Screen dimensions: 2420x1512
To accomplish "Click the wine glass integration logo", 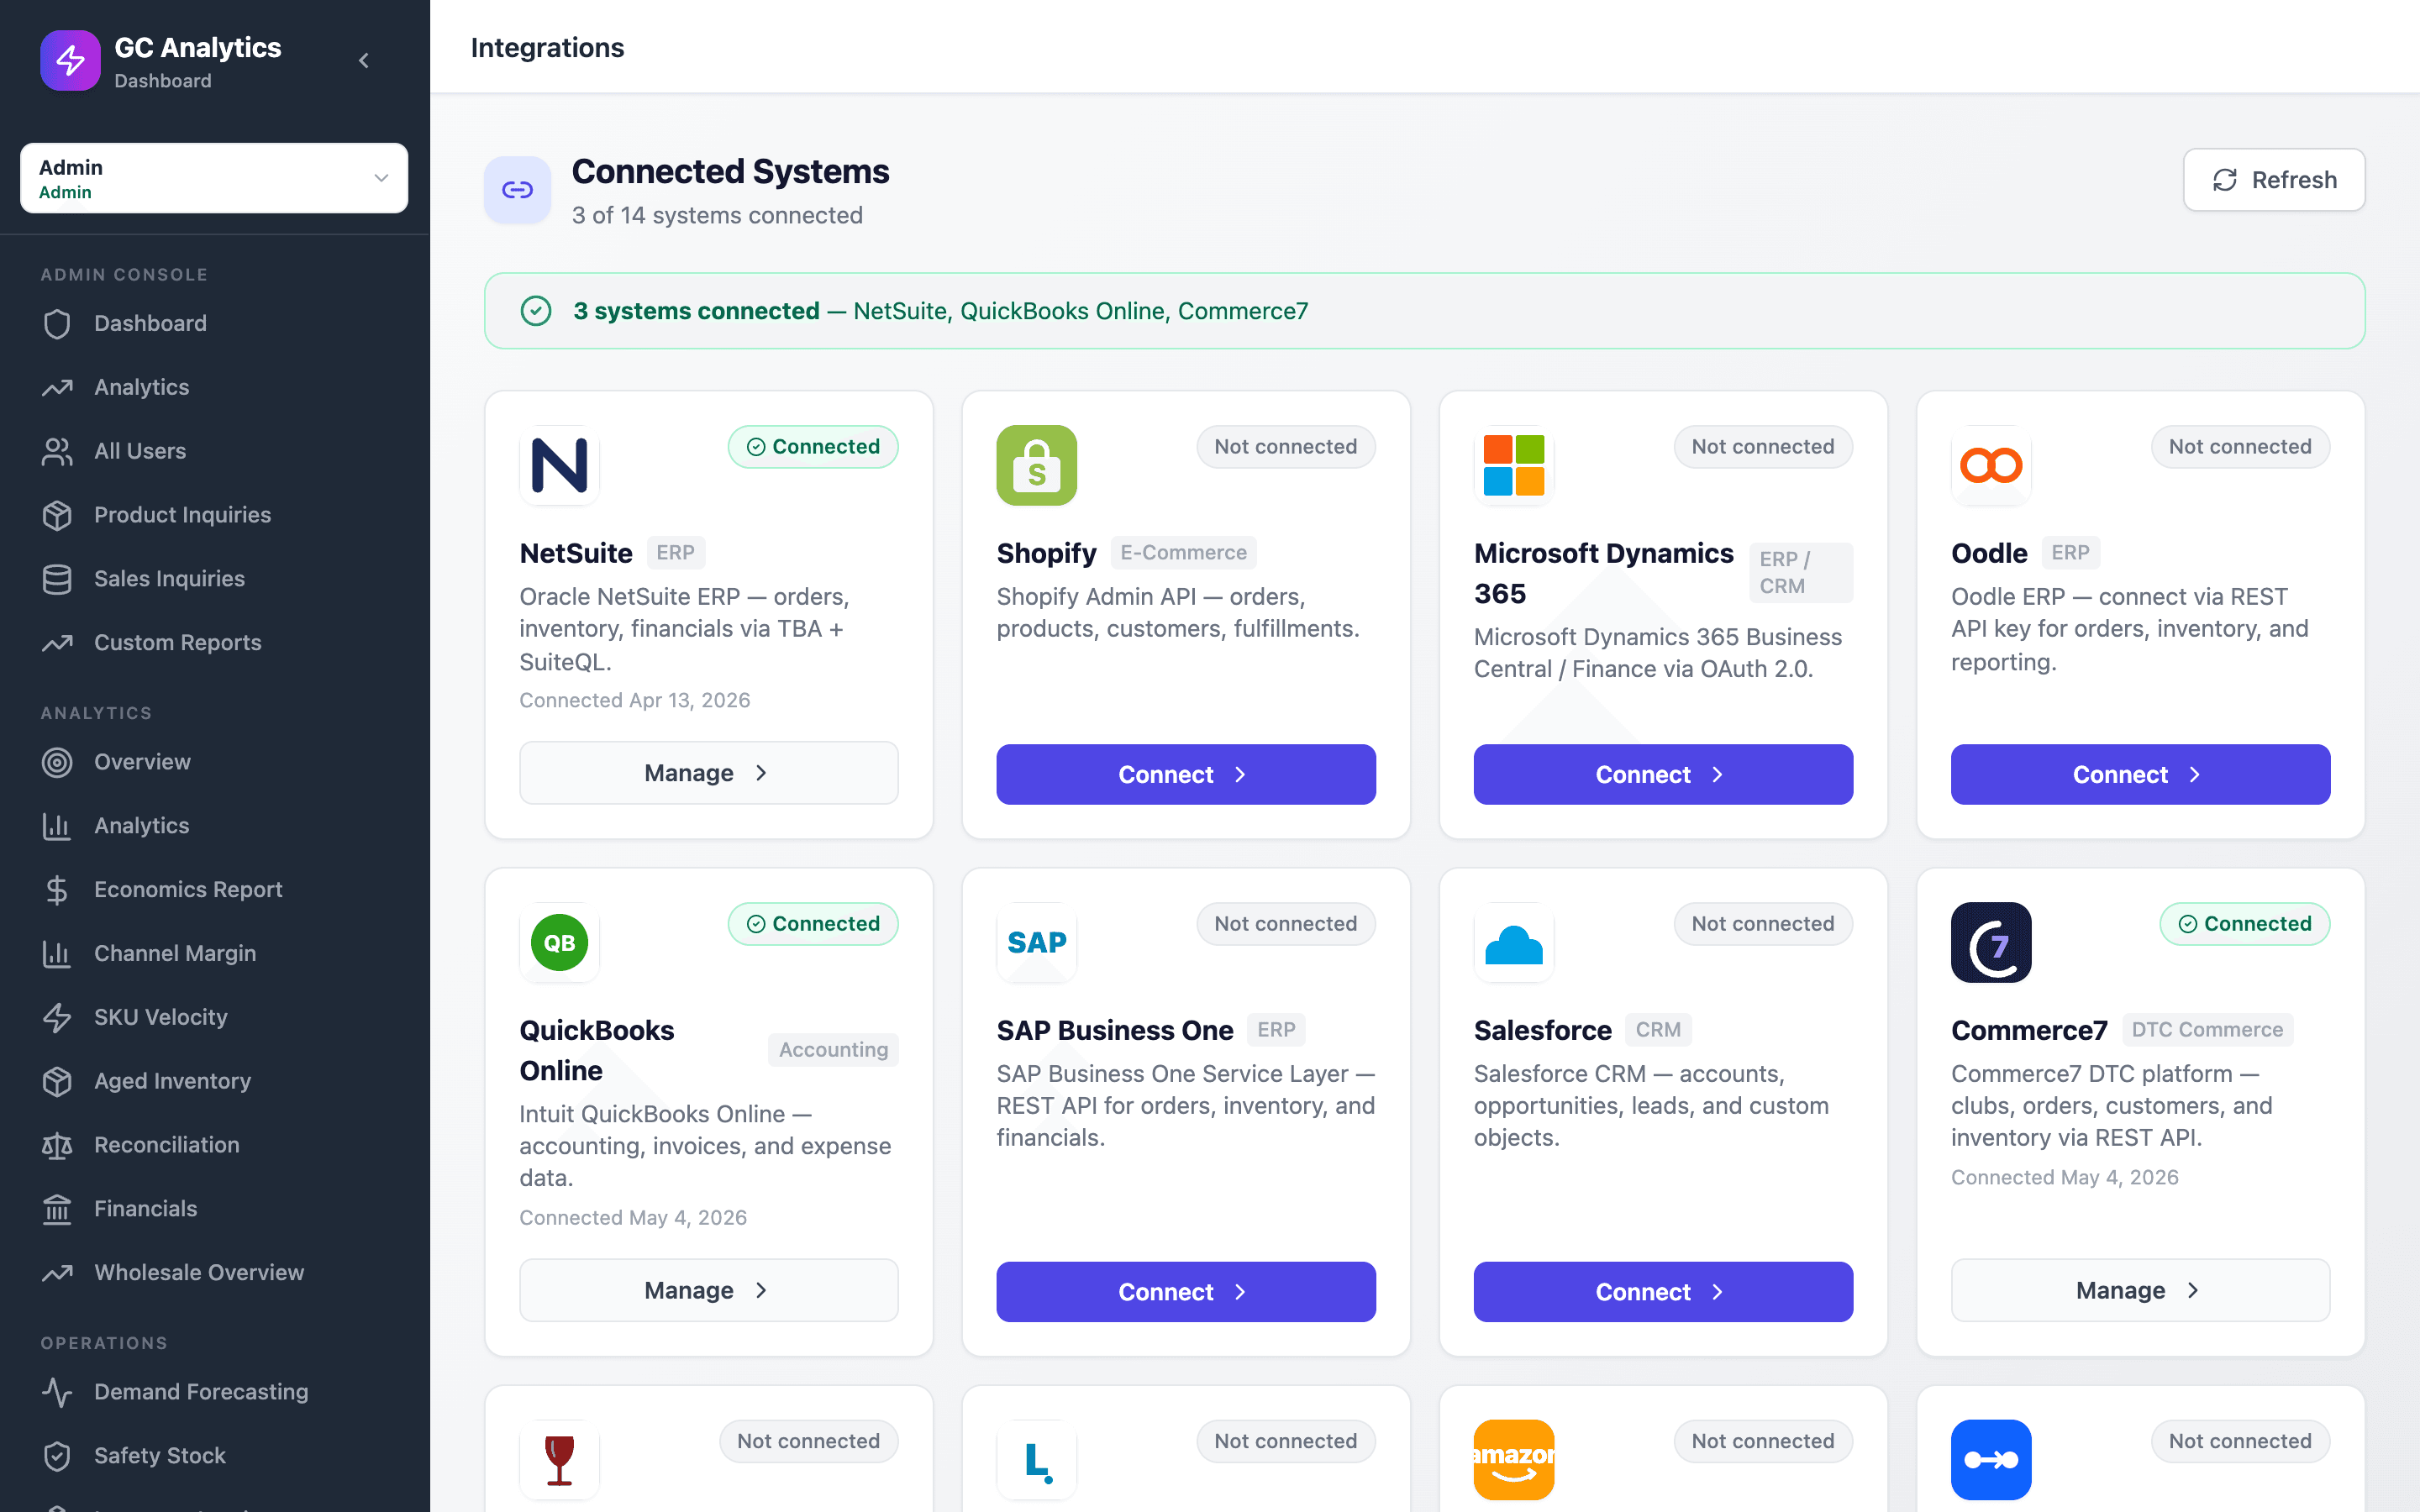I will pyautogui.click(x=559, y=1459).
